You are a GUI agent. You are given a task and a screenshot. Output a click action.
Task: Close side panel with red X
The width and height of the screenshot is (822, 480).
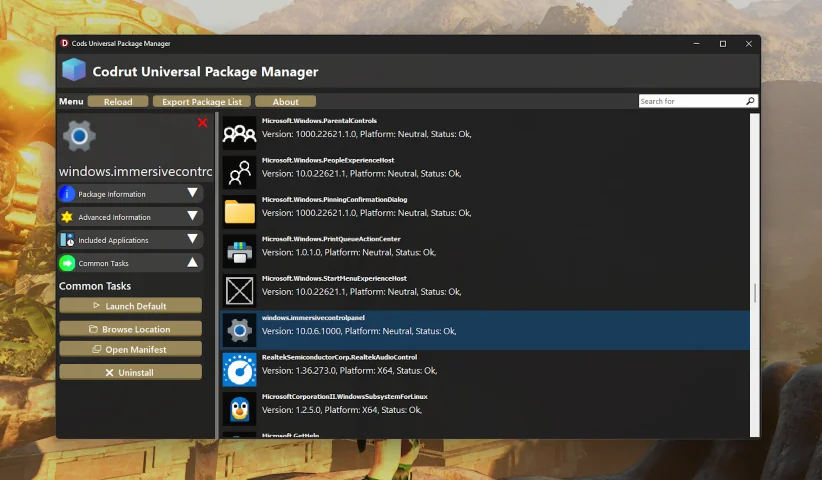202,123
